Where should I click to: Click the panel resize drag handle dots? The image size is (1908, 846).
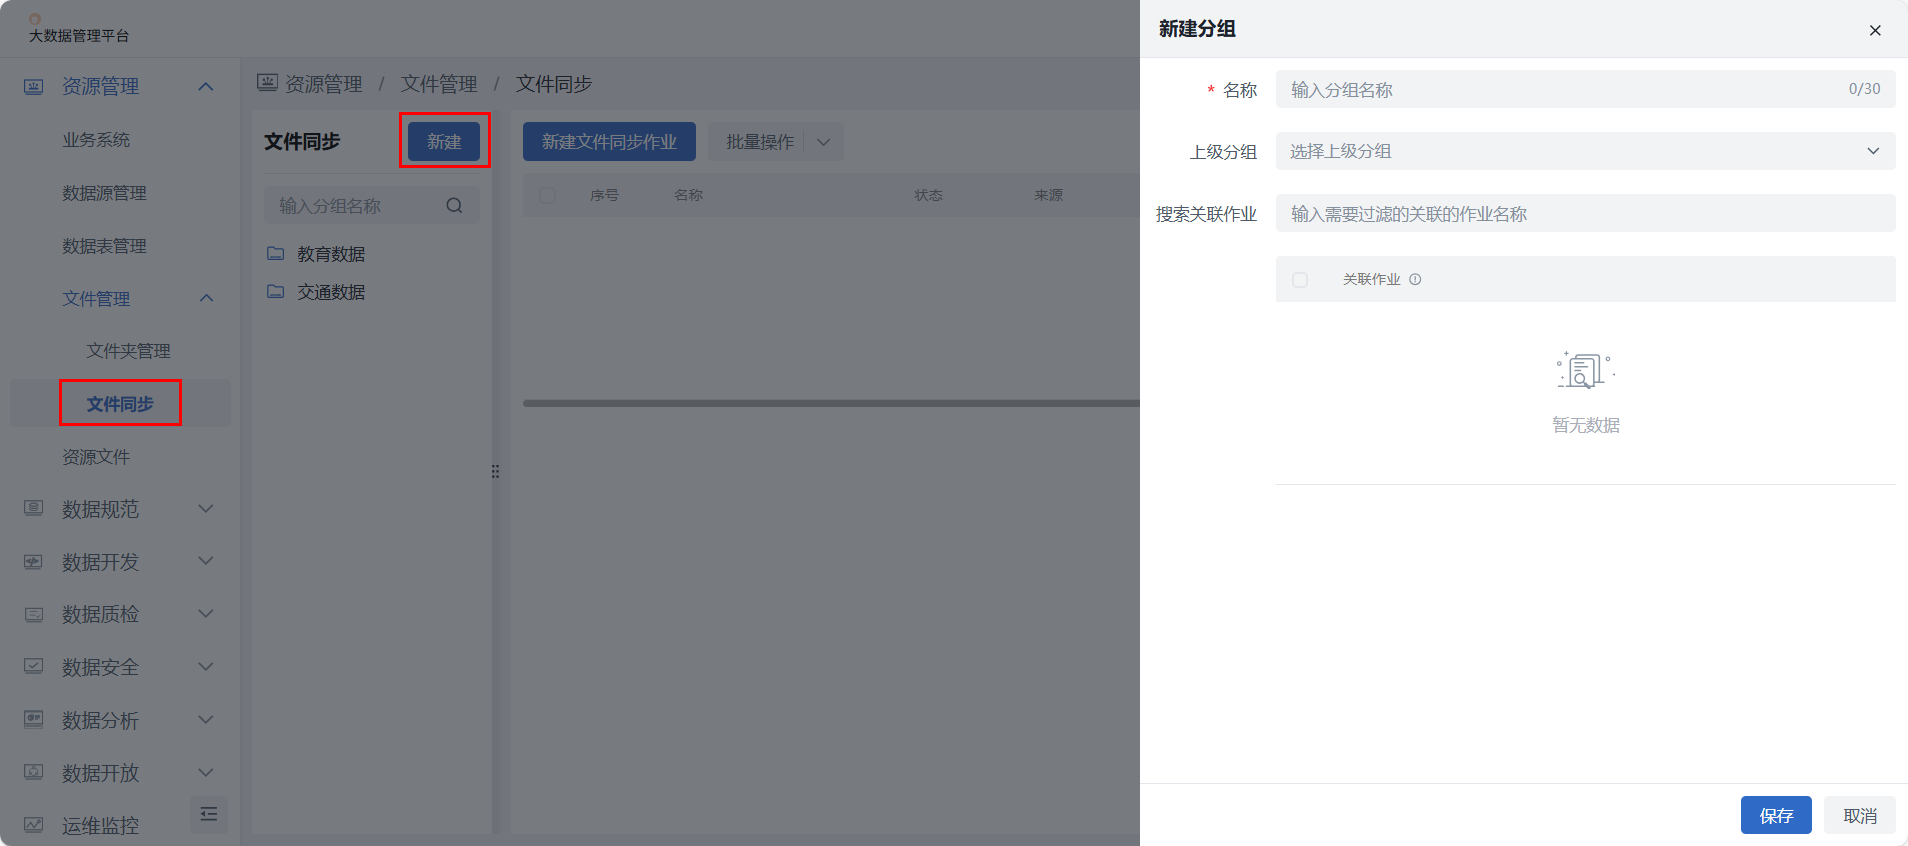(495, 471)
